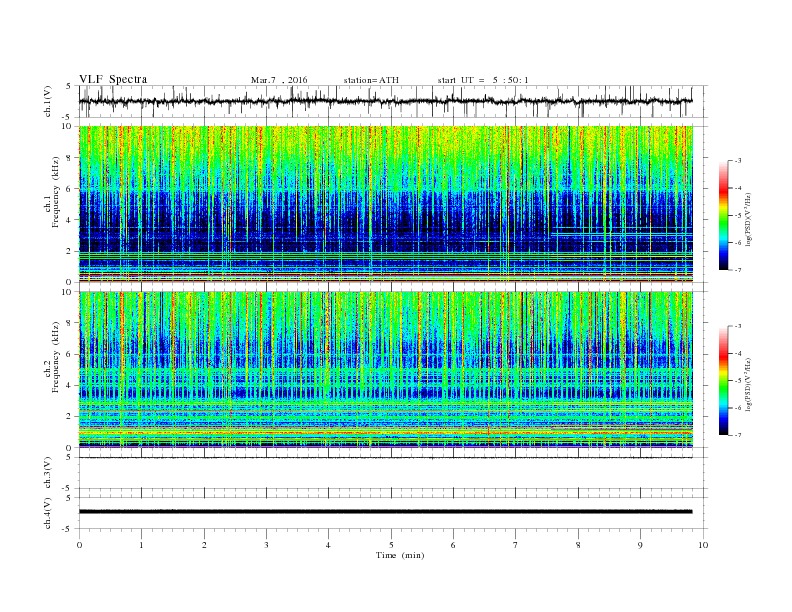This screenshot has width=792, height=612.
Task: Click the "10" tick label on time axis
Action: coord(703,545)
